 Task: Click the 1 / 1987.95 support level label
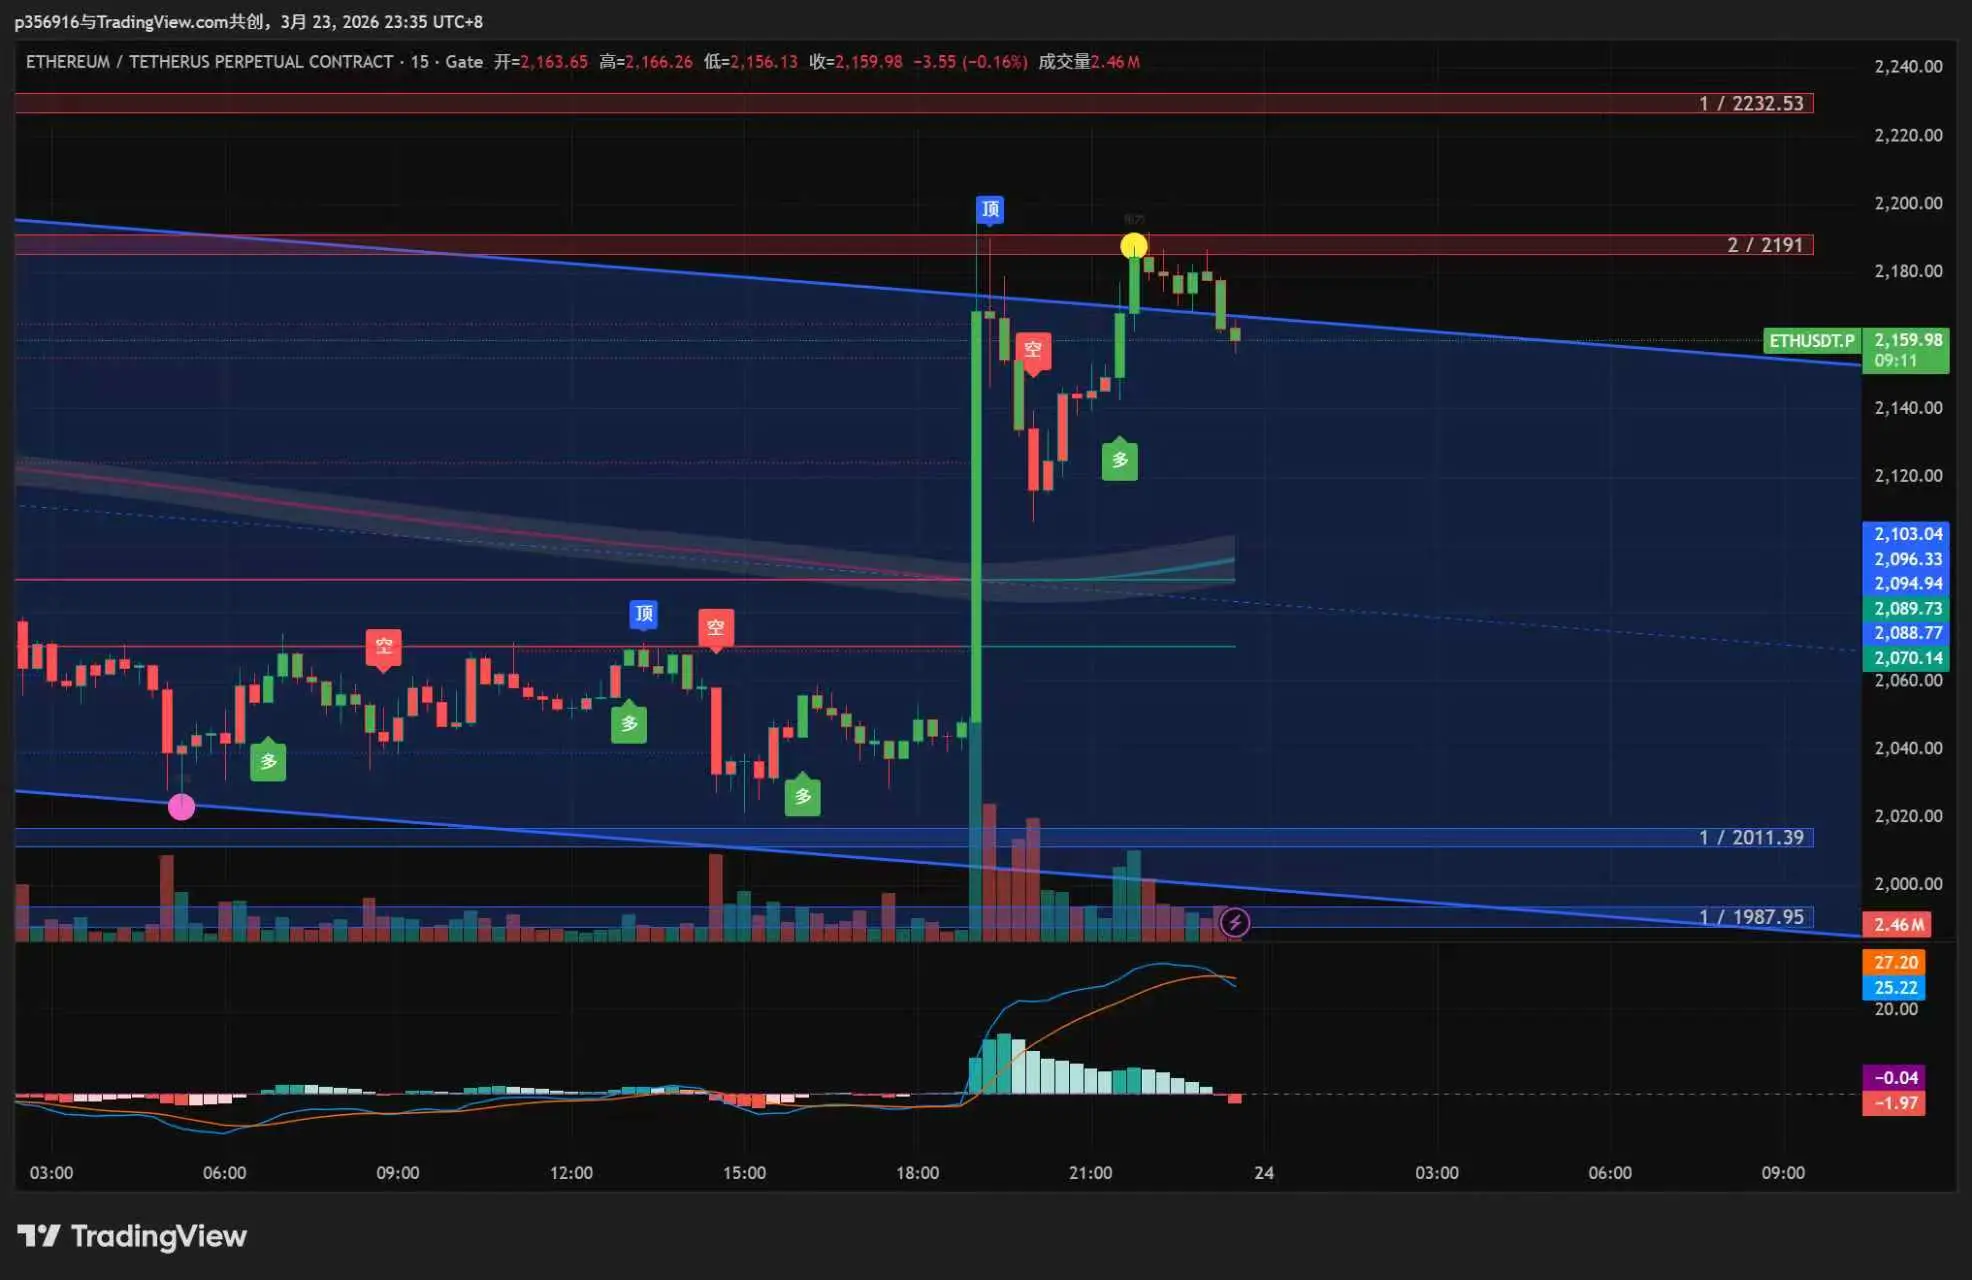(x=1750, y=917)
